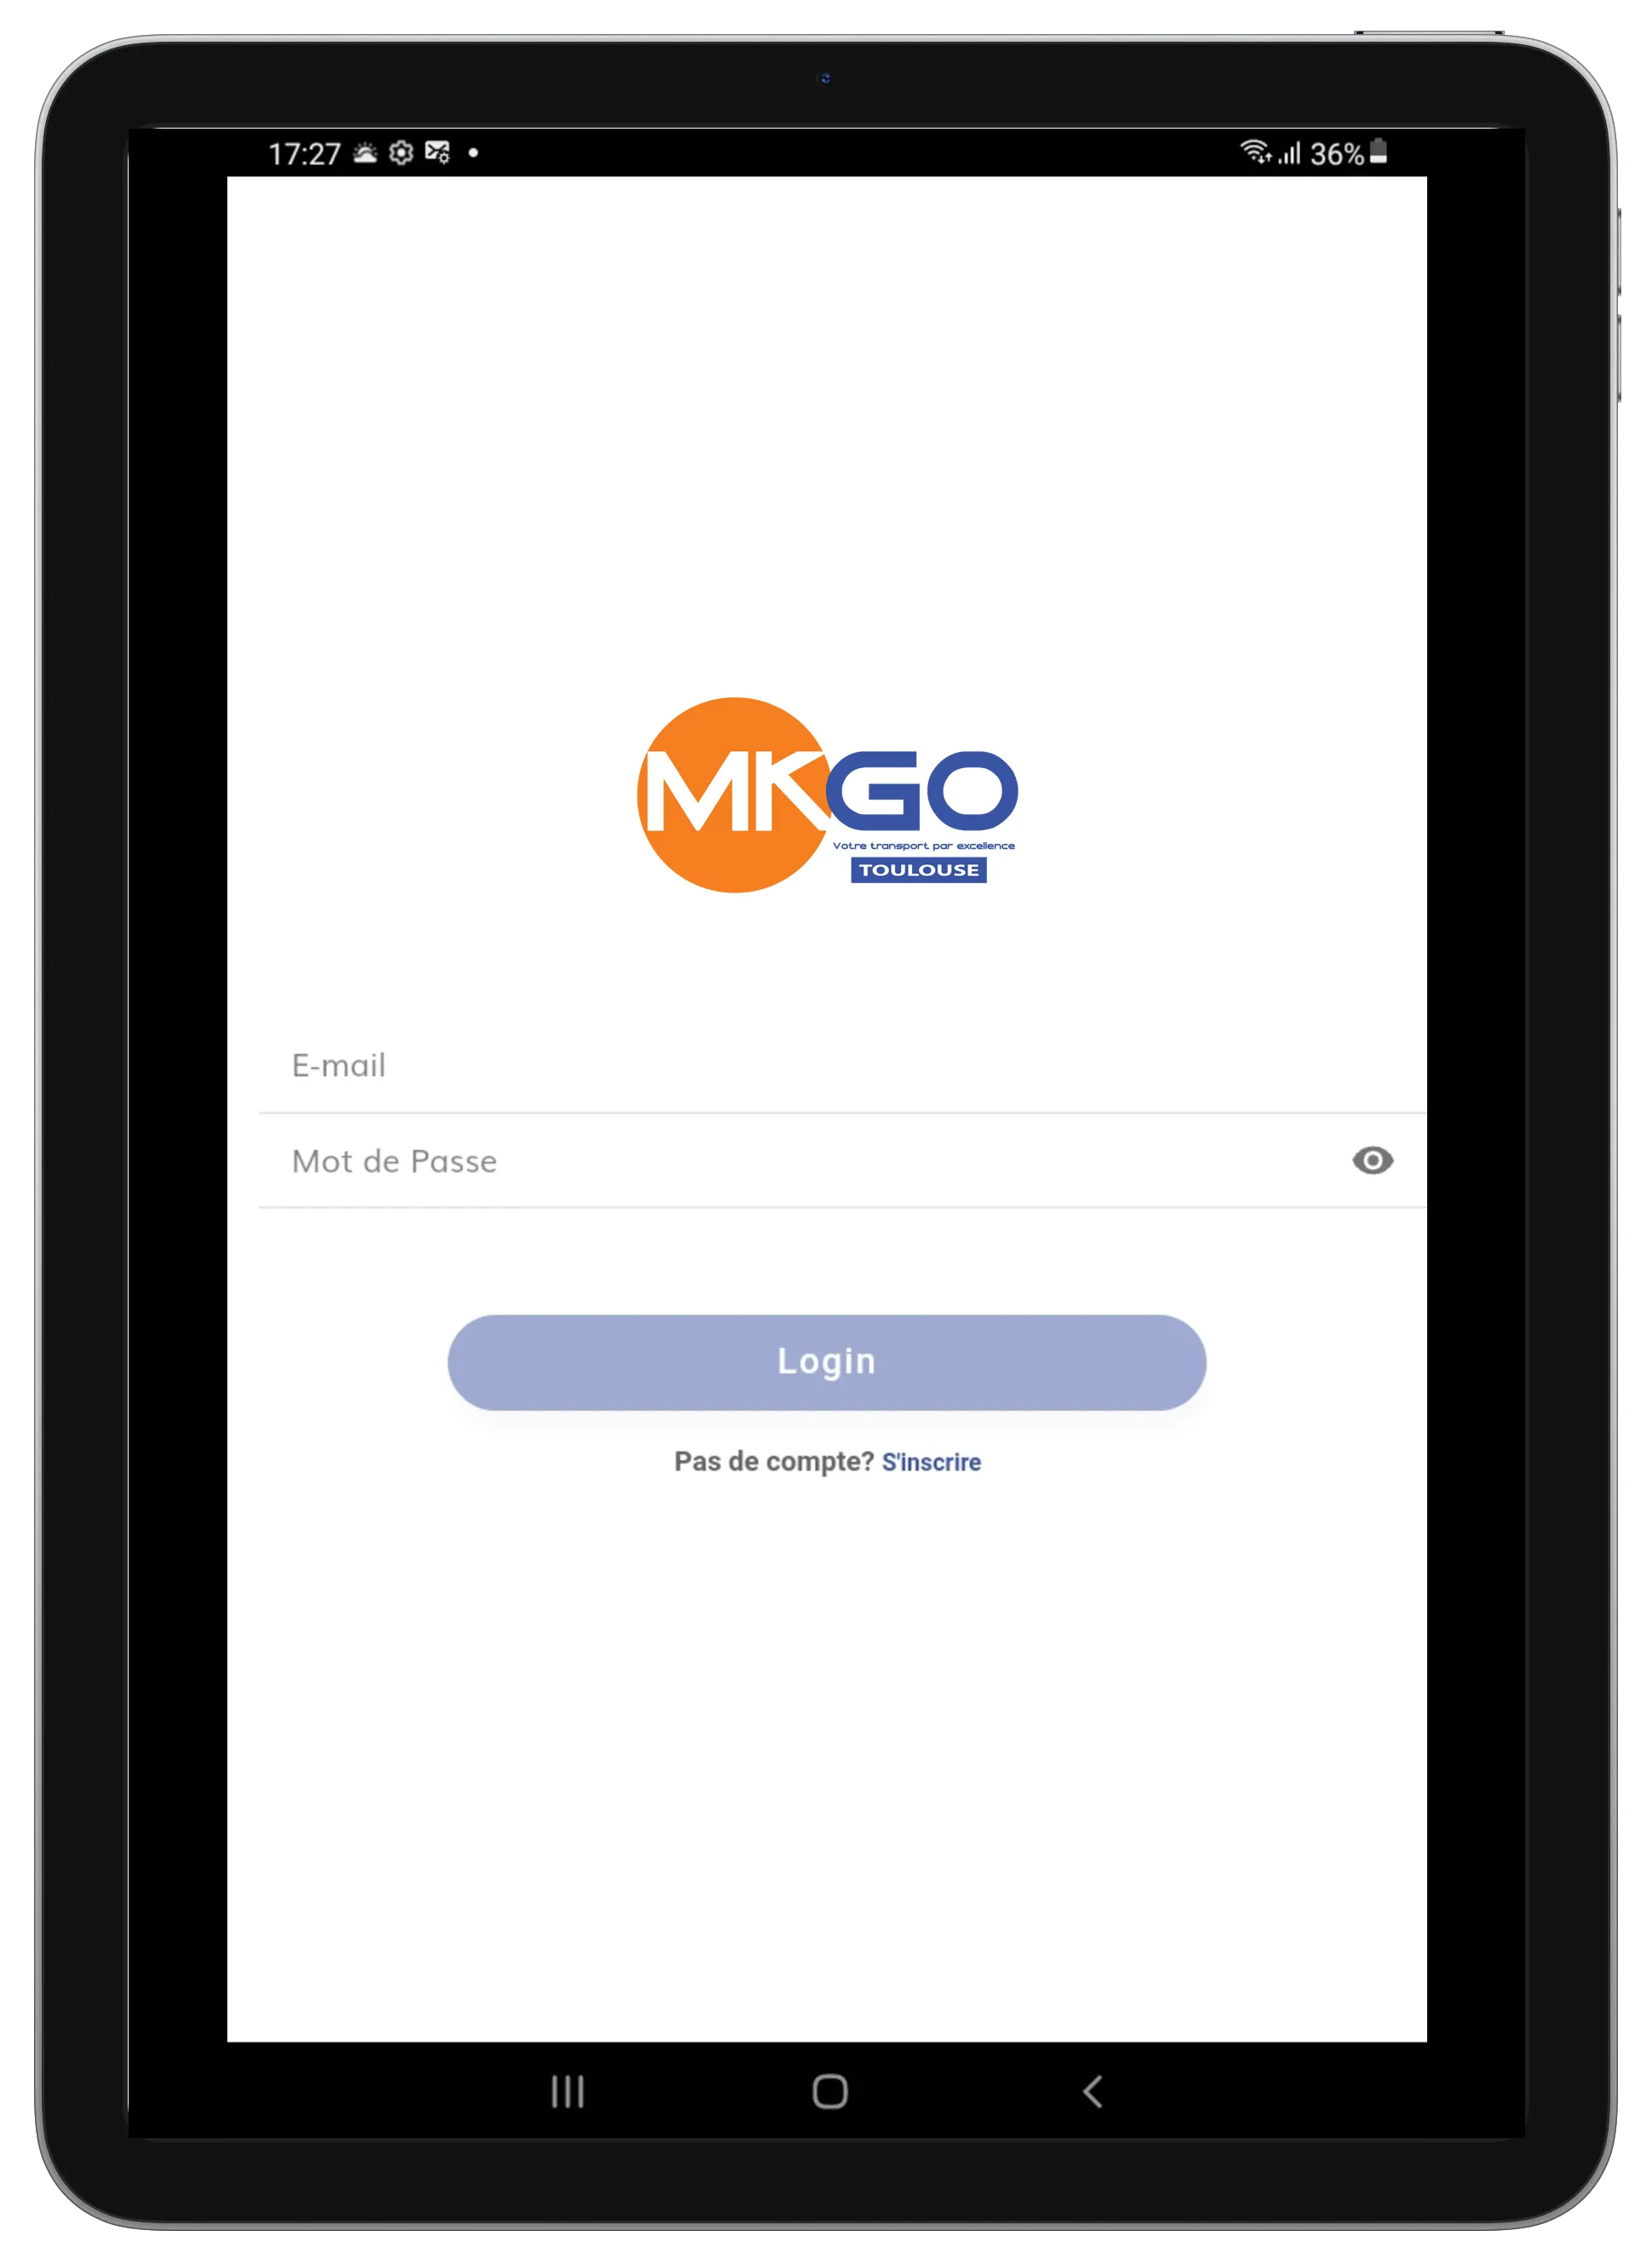Click the E-mail input field
This screenshot has height=2265, width=1652.
(827, 1064)
